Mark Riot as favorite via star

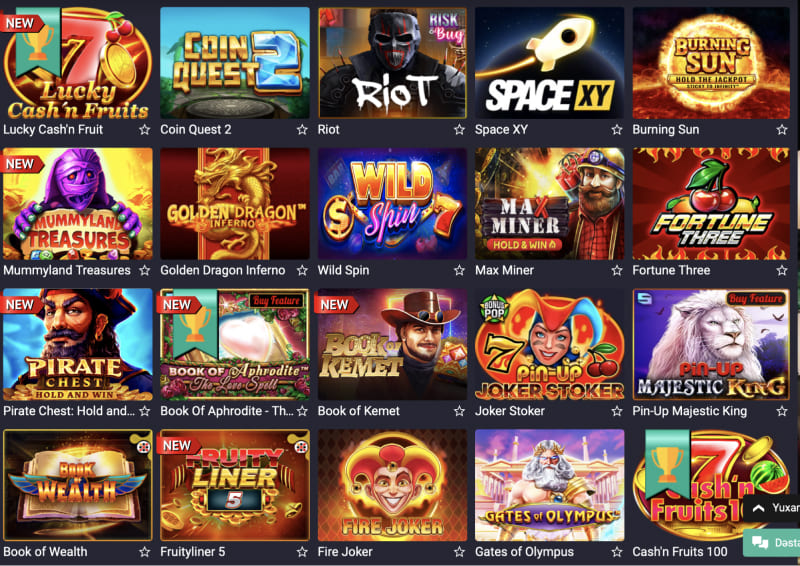tap(460, 130)
